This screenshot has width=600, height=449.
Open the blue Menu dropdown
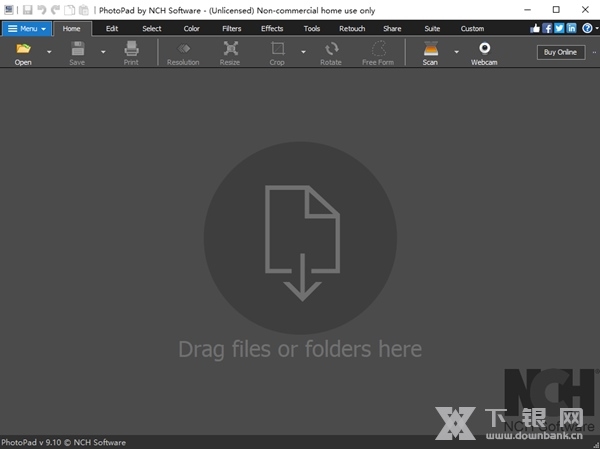click(27, 29)
